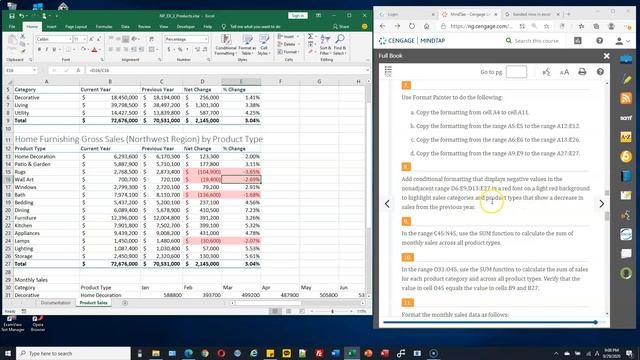Screen dimensions: 640x360
Task: Switch to Page Break Preview in the status bar
Action: [x=302, y=311]
